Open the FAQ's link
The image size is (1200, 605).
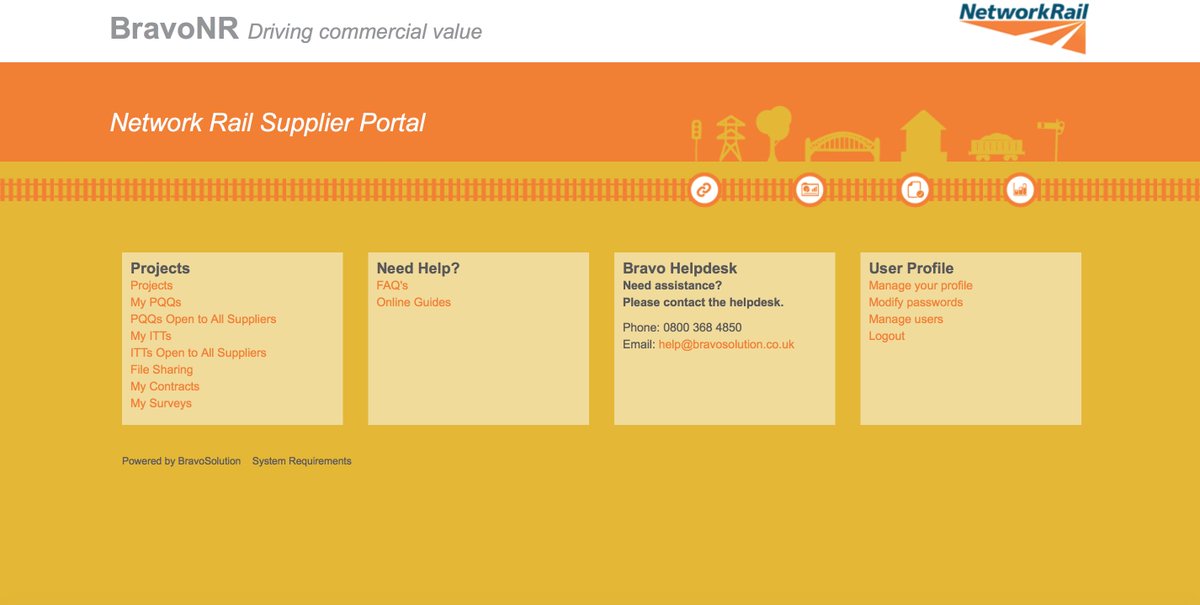coord(392,286)
